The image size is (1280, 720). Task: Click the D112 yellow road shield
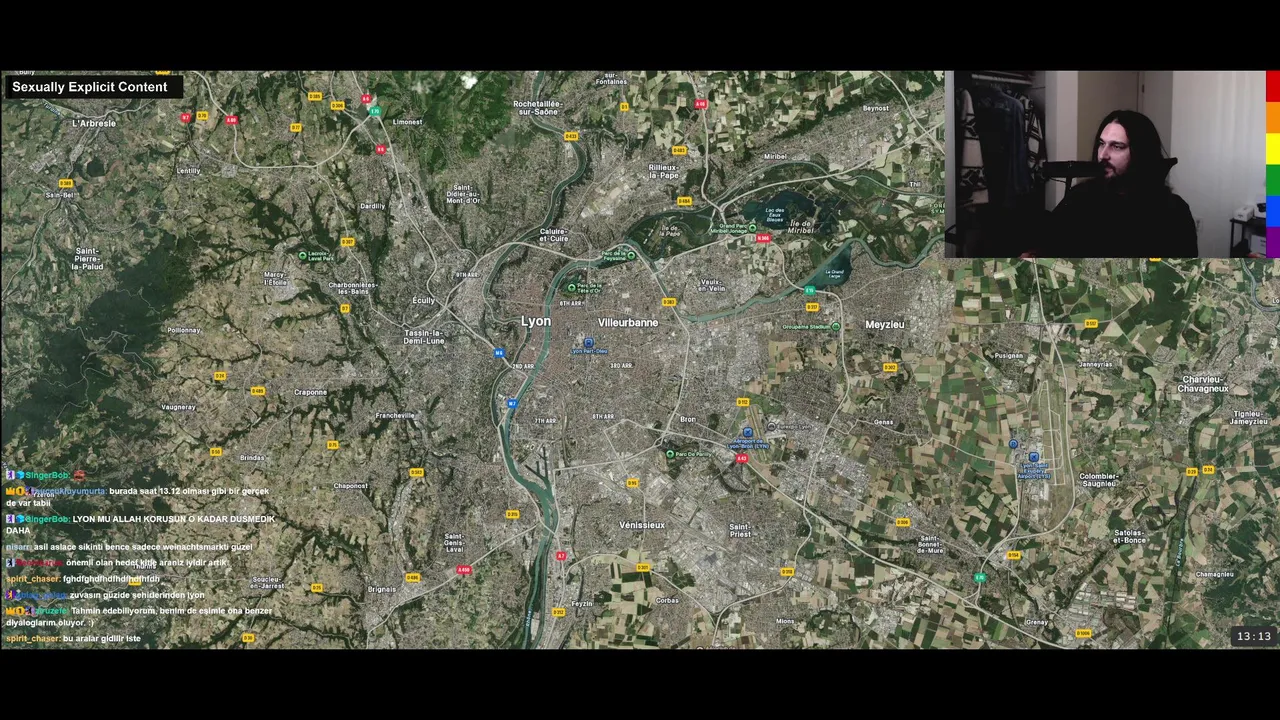[x=743, y=402]
